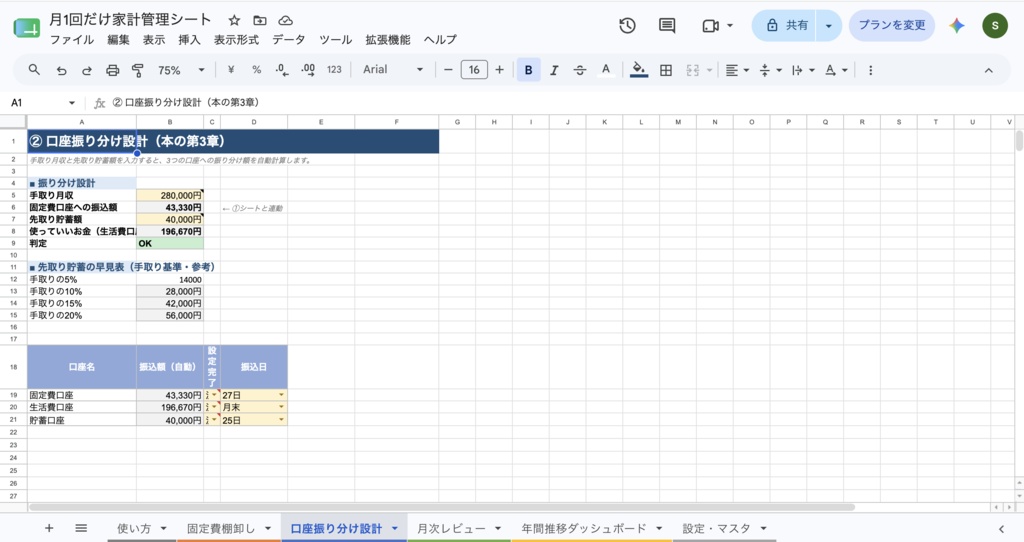
Task: Open the borders tool
Action: click(x=665, y=71)
